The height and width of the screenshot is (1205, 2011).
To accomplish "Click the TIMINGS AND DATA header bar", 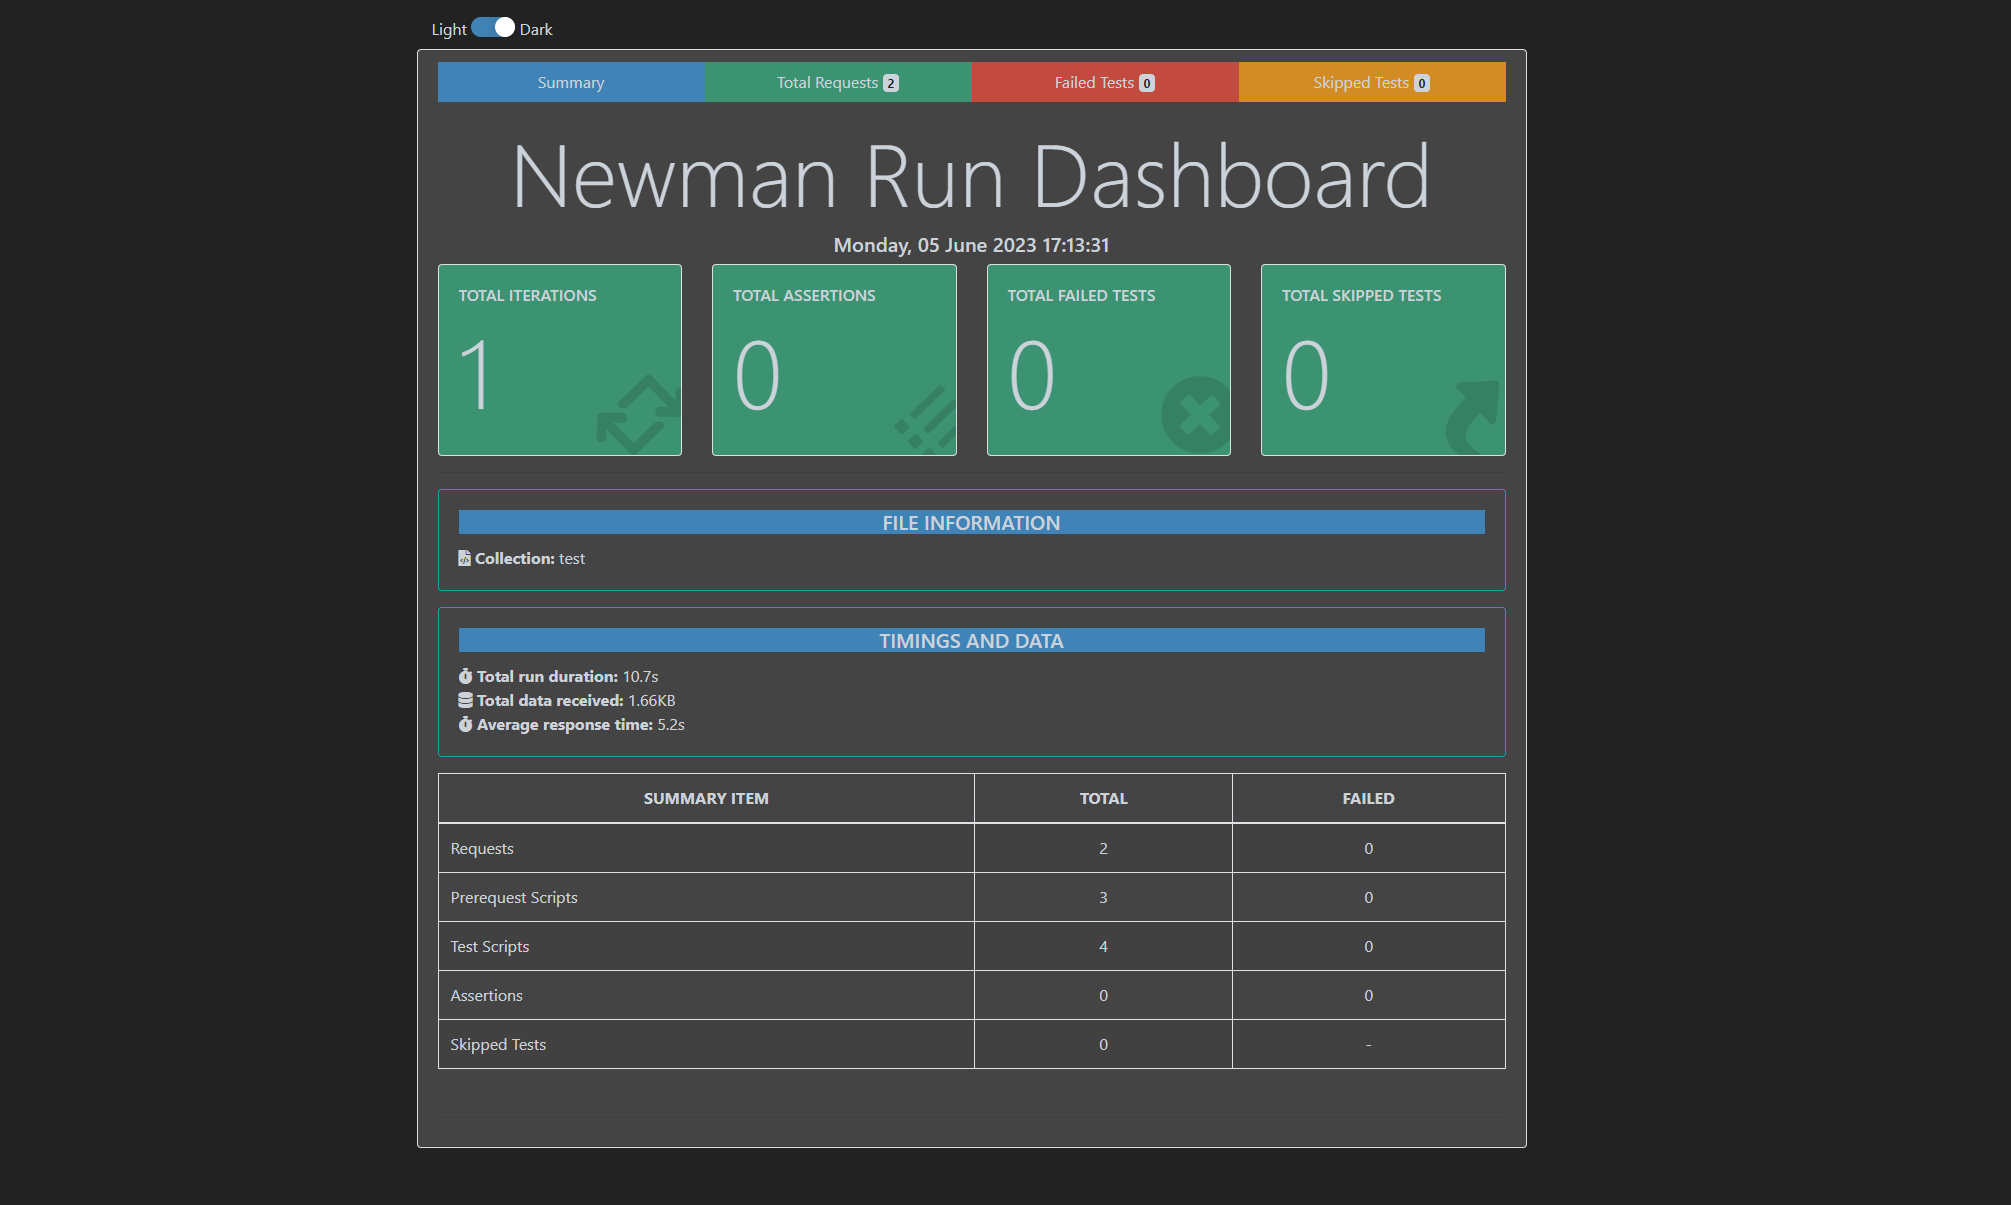I will coord(971,641).
